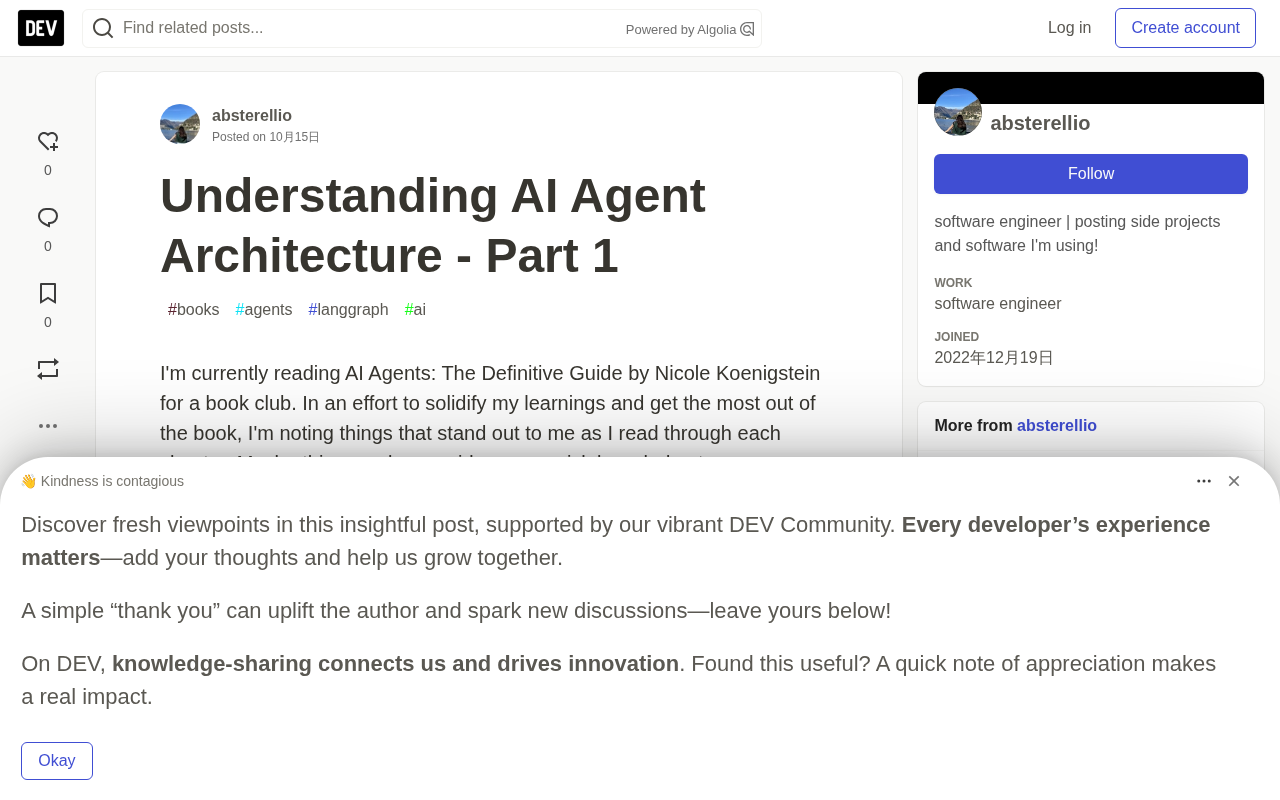Open the #langgraph tag
This screenshot has height=800, width=1280.
coord(349,310)
